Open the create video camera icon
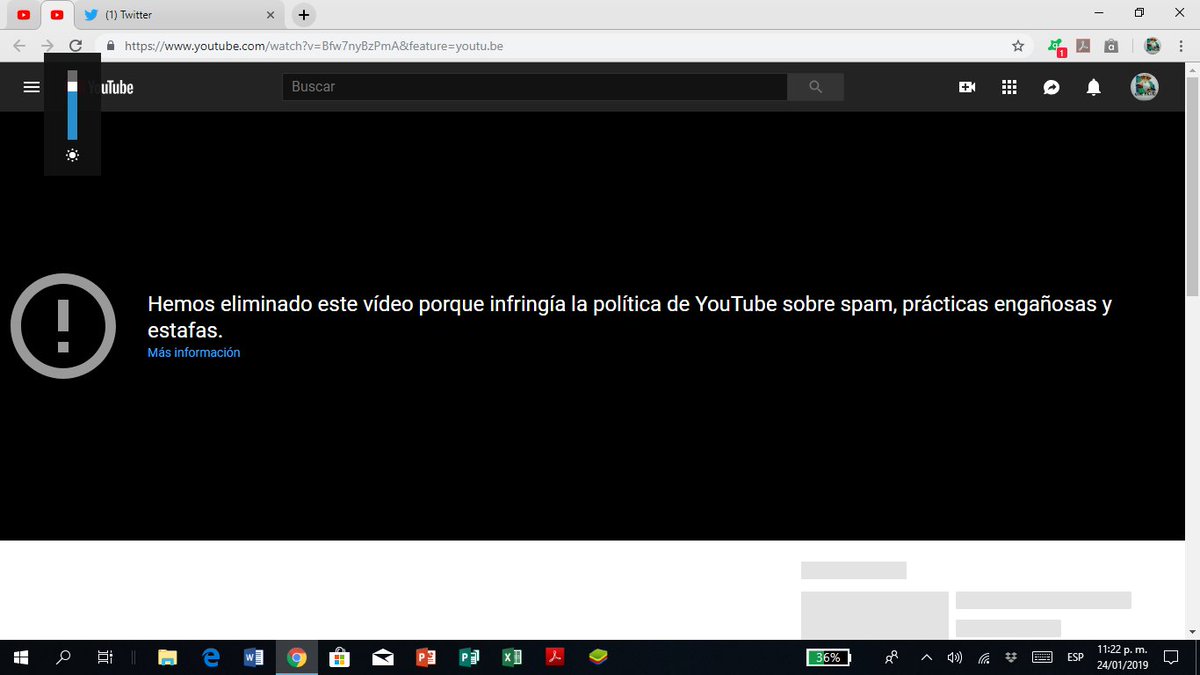 967,87
